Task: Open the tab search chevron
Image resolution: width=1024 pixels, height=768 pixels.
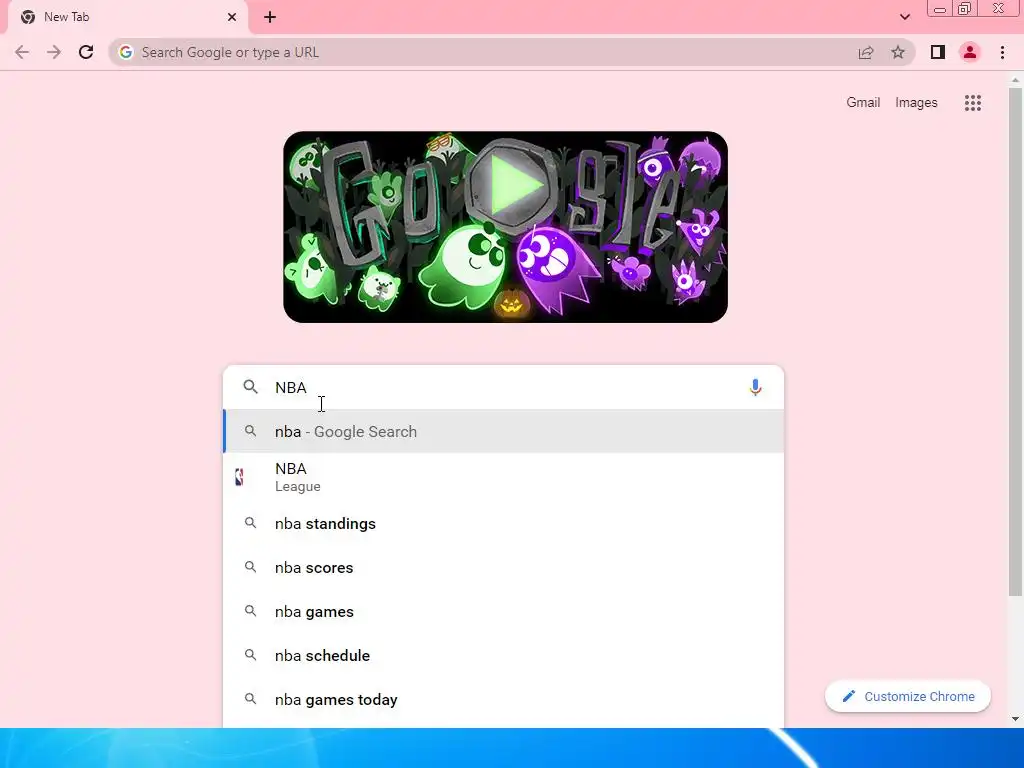Action: coord(904,17)
